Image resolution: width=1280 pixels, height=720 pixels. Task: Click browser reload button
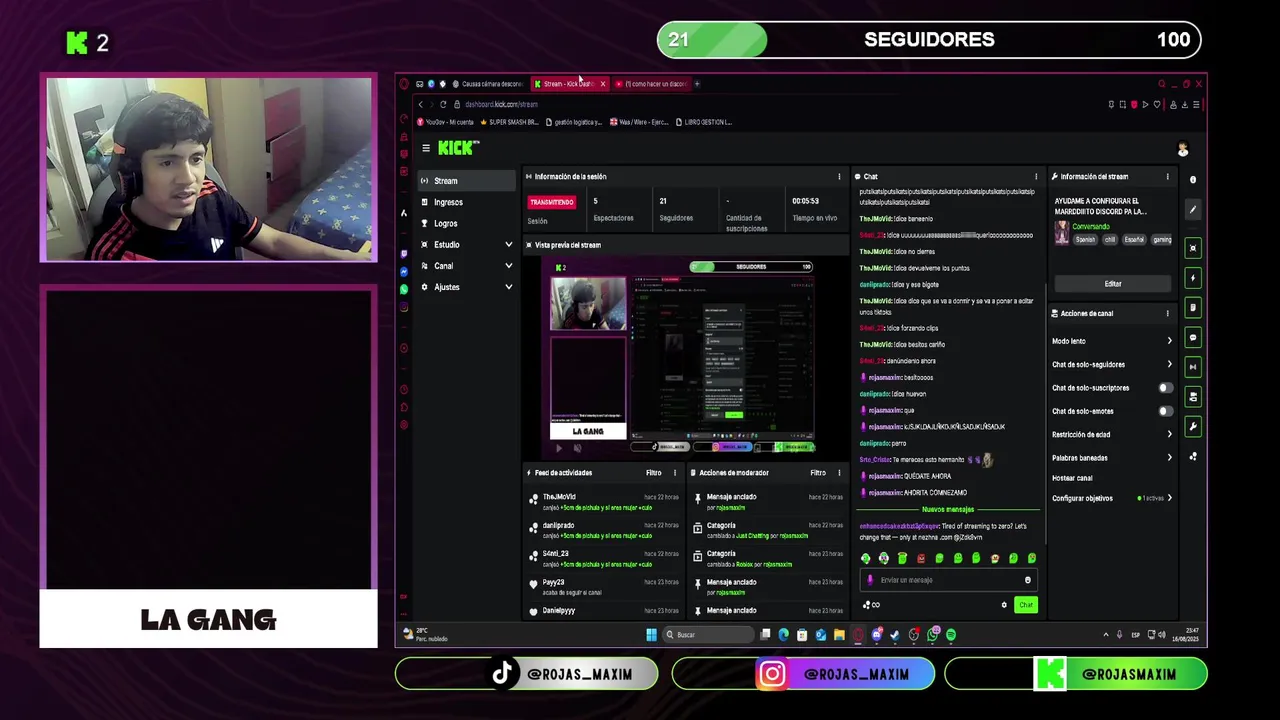pyautogui.click(x=443, y=104)
